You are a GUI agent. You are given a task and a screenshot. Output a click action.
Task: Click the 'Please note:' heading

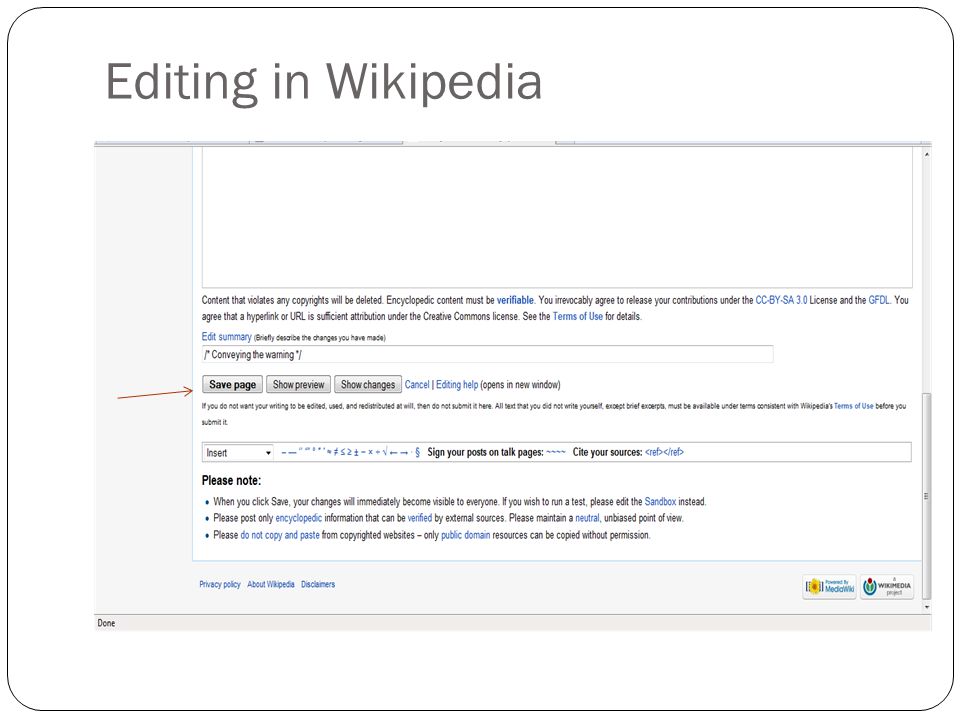coord(231,481)
